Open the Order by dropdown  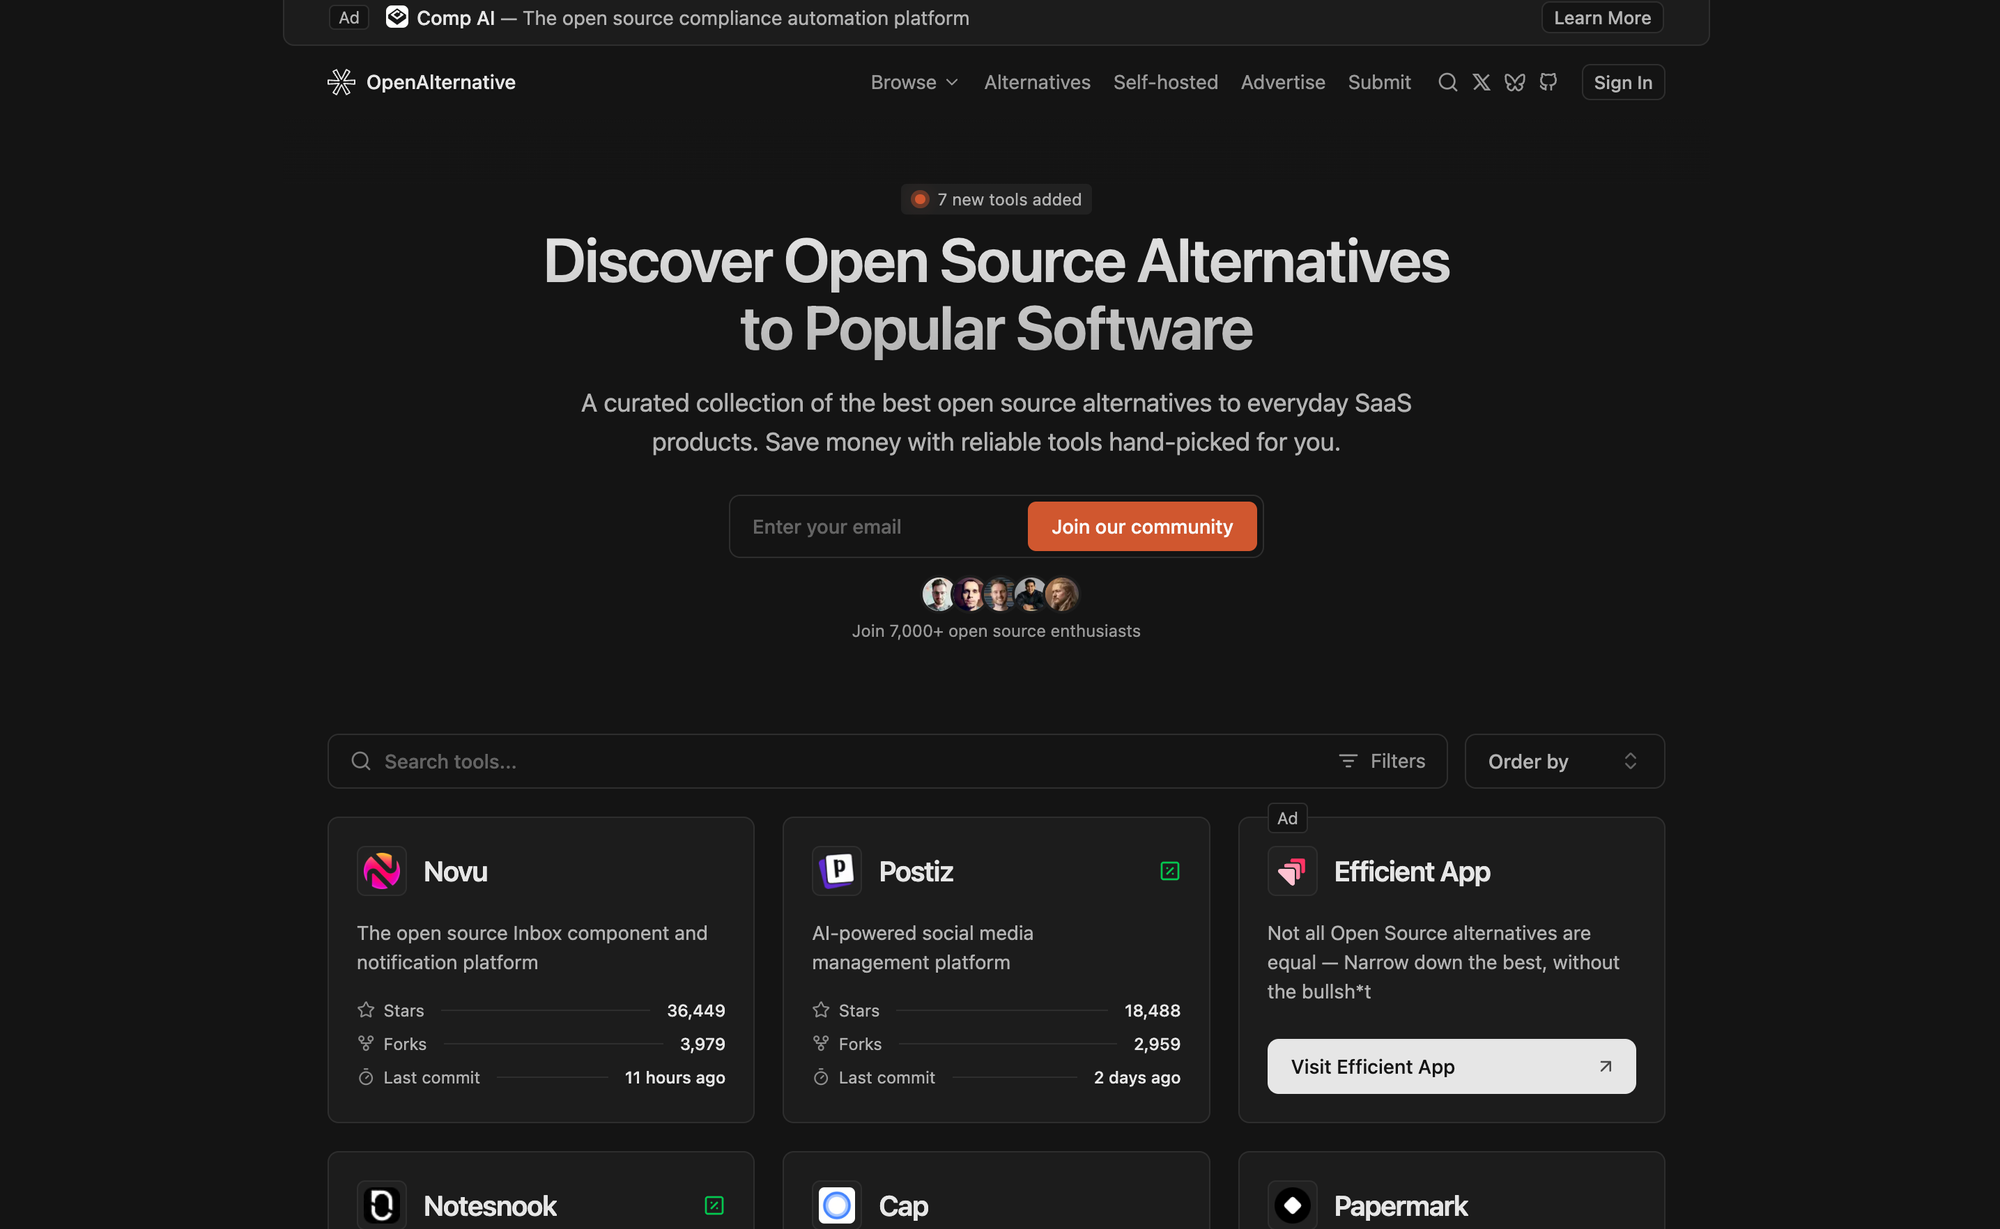coord(1564,761)
